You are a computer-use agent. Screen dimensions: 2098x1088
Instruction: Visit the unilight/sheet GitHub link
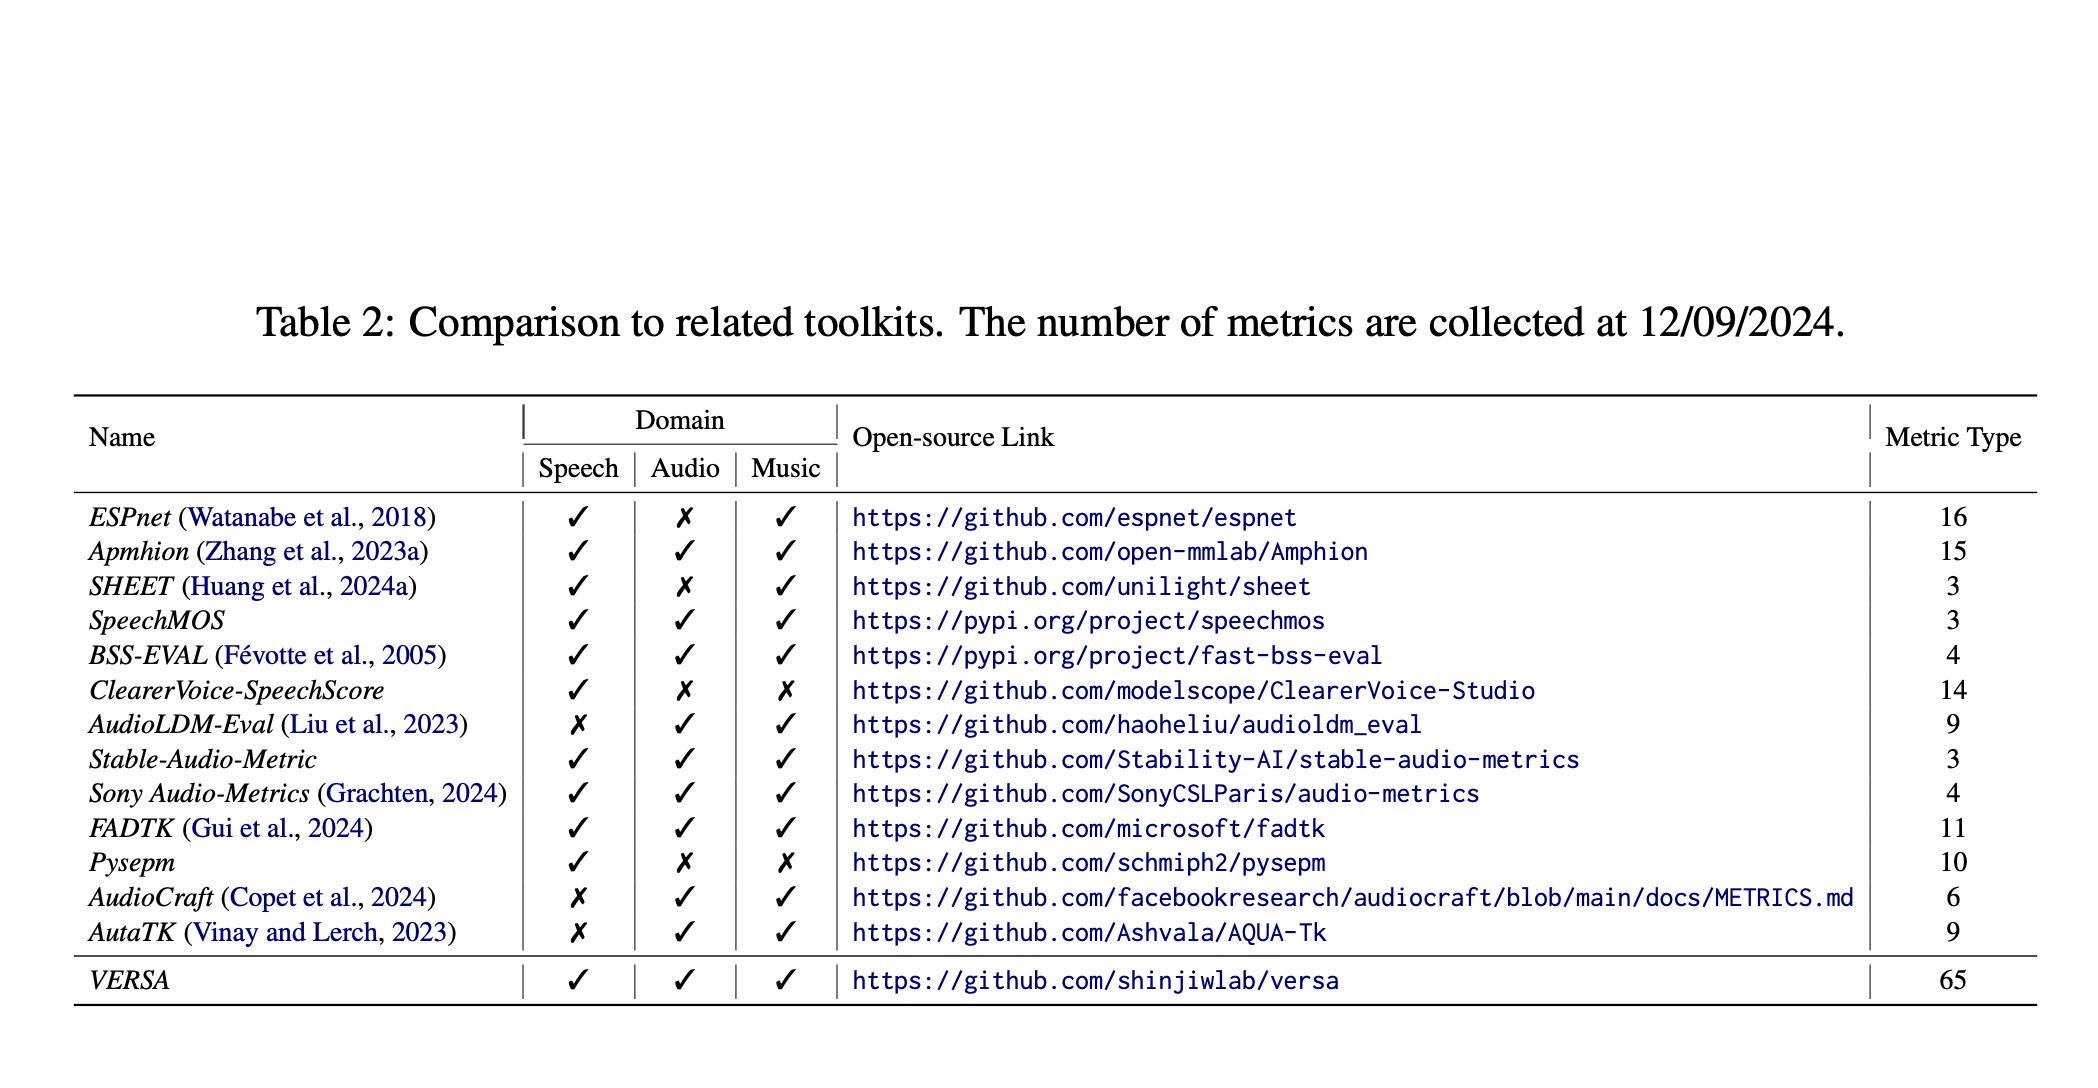(1080, 587)
